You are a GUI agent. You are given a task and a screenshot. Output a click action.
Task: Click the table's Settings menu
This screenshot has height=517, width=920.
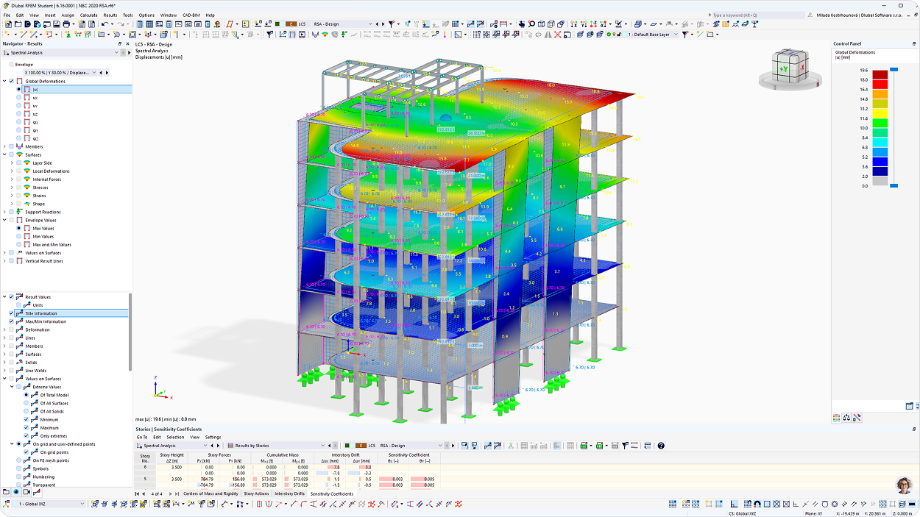213,437
